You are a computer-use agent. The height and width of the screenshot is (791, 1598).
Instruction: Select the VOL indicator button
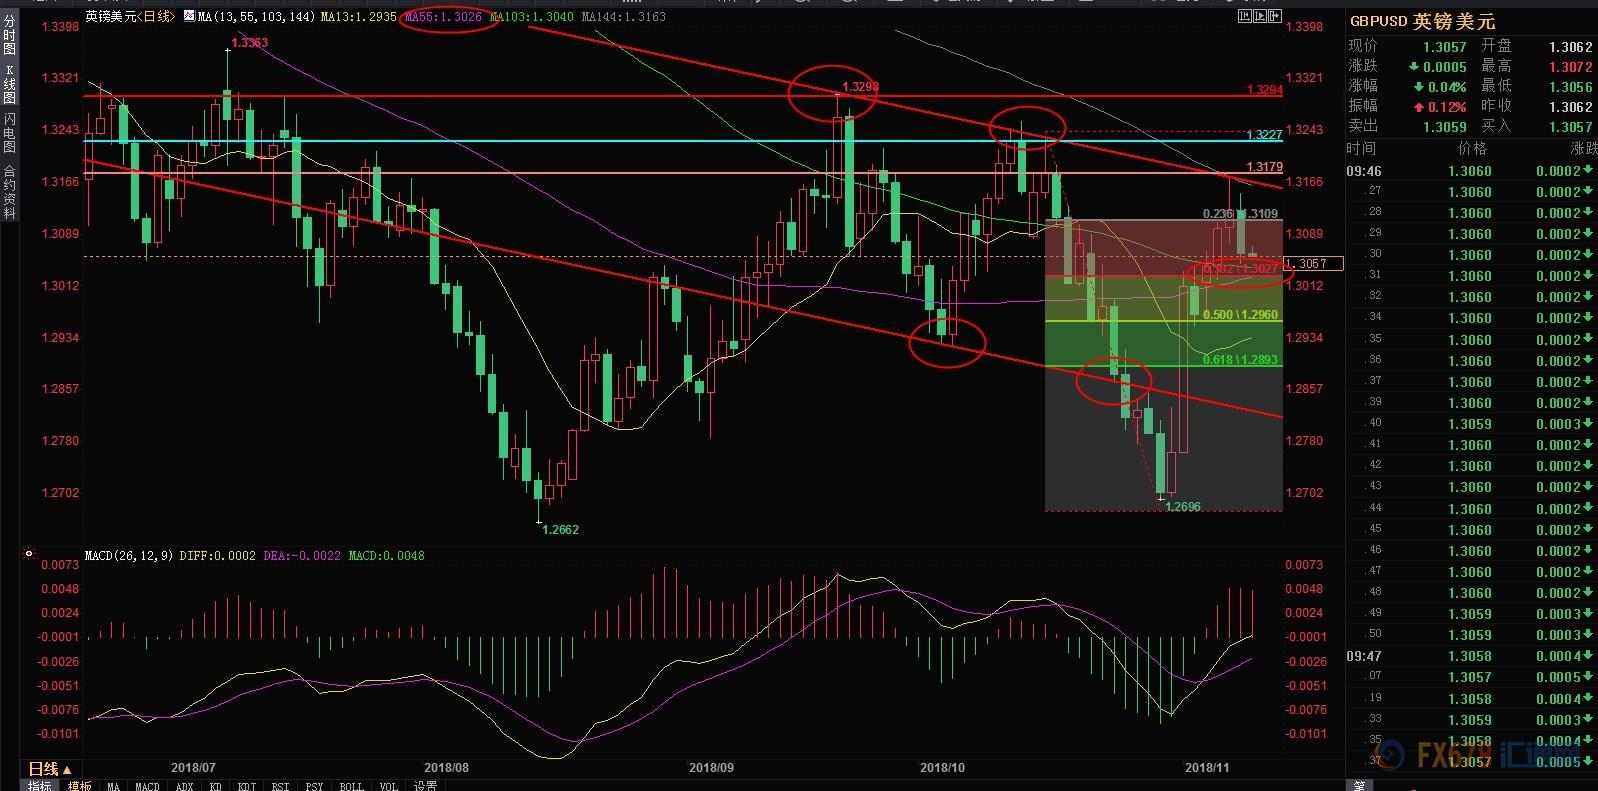[387, 786]
